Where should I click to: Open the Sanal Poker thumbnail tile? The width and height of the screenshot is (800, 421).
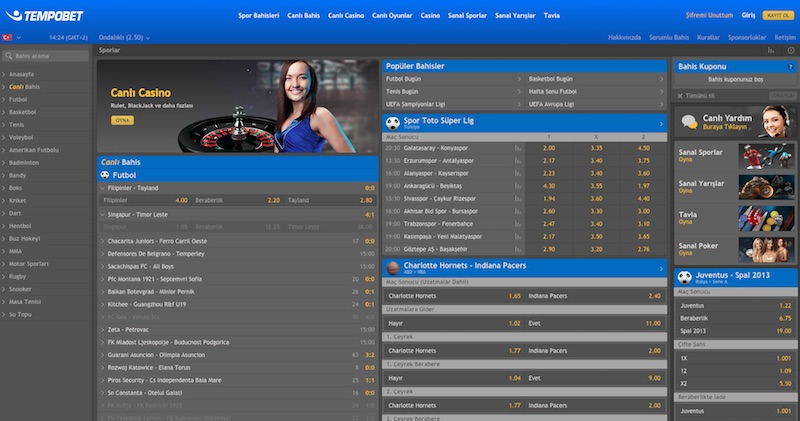[766, 250]
